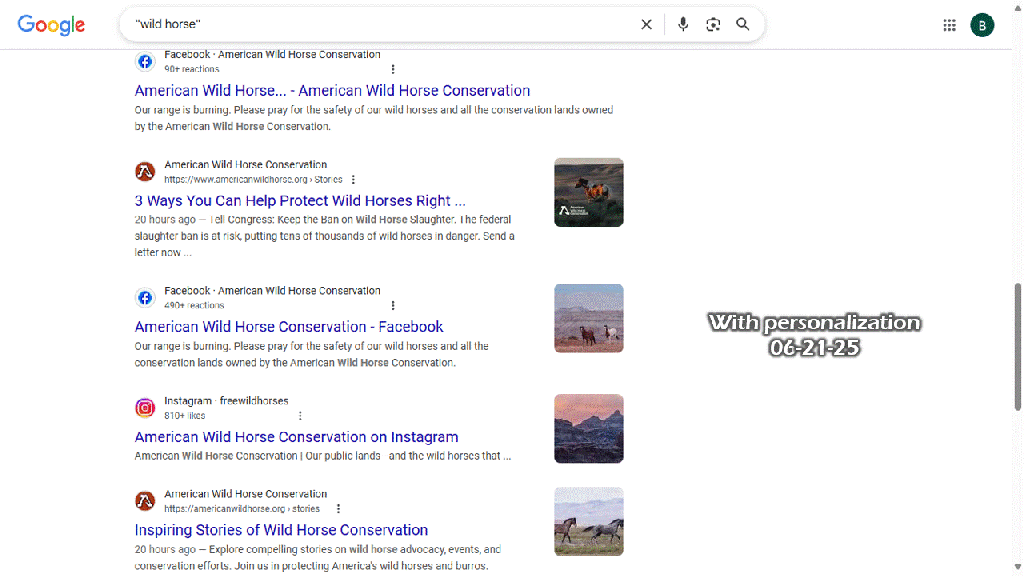The width and height of the screenshot is (1024, 576).
Task: Open three-dot menu for second Facebook result
Action: (x=393, y=305)
